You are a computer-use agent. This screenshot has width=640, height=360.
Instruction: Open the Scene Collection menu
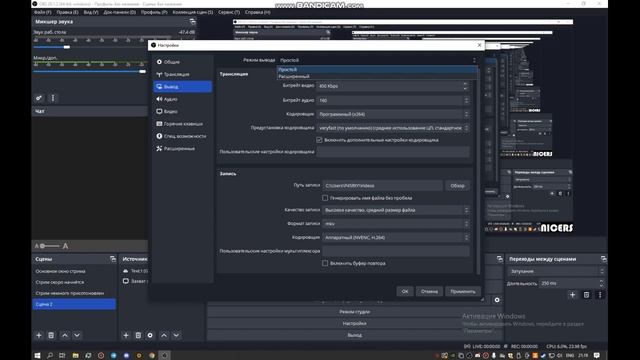tap(192, 12)
